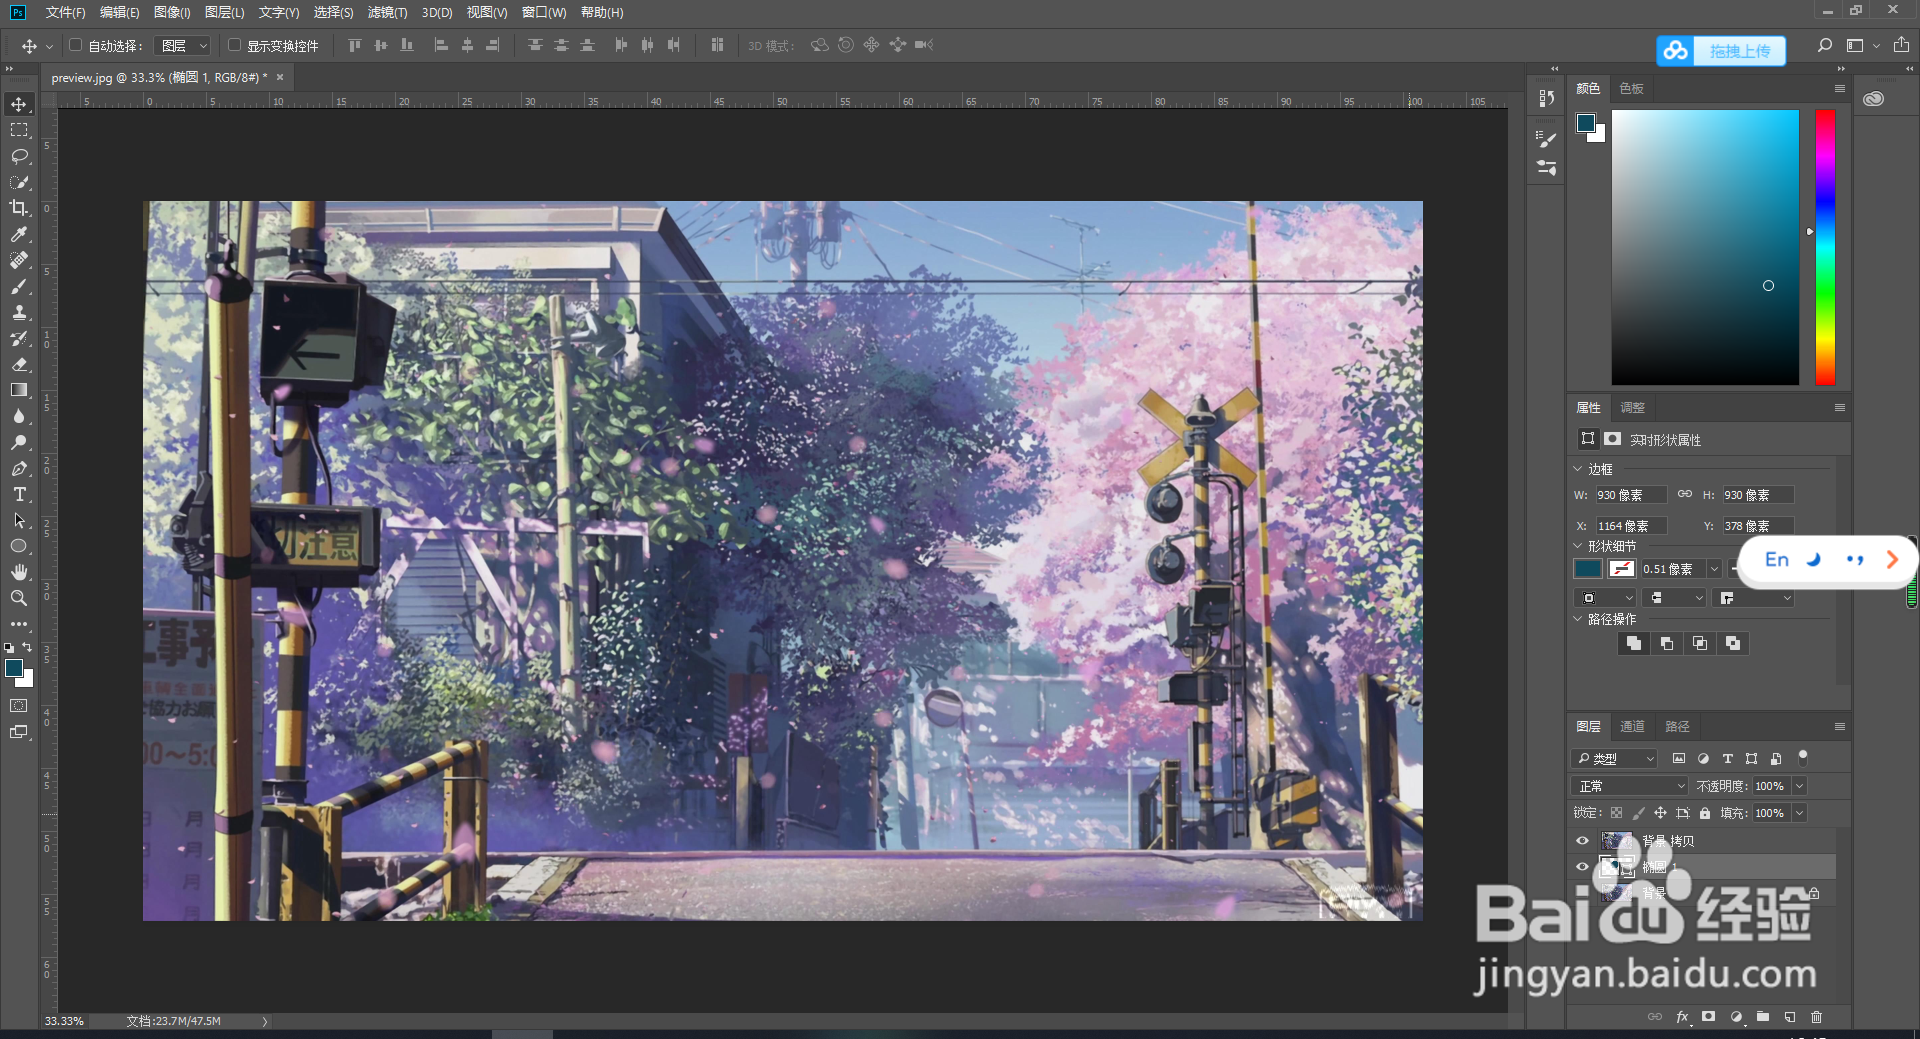
Task: Select the Hand tool
Action: tap(19, 572)
